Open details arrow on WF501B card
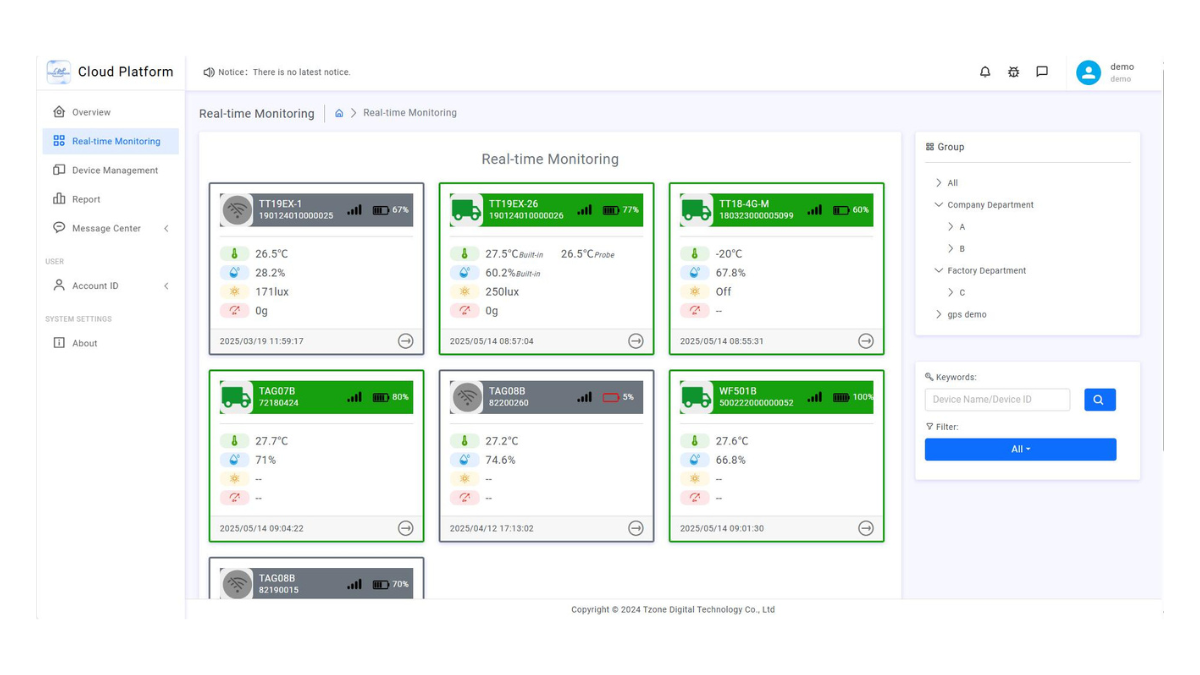This screenshot has height=675, width=1200. point(866,528)
